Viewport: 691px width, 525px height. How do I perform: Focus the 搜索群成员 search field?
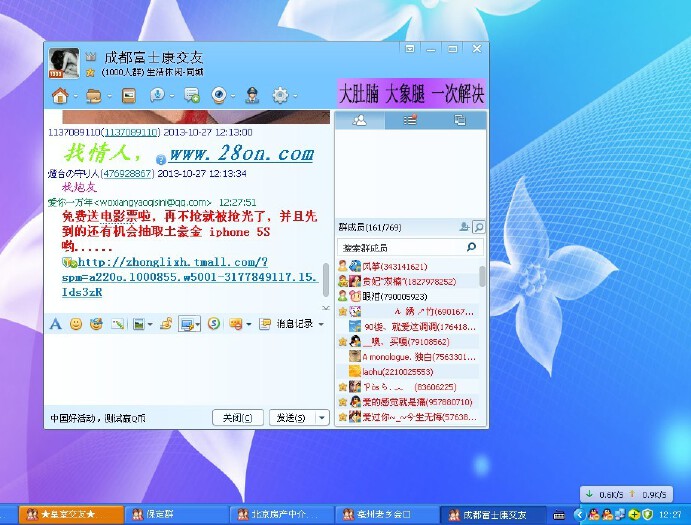click(403, 247)
